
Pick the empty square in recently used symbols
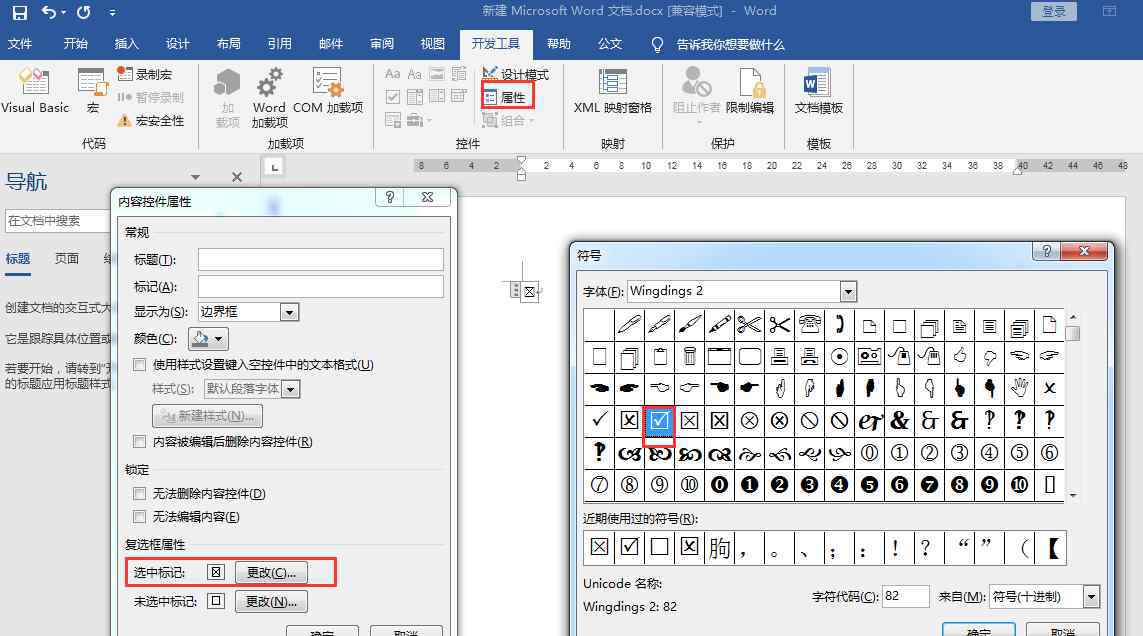click(659, 548)
